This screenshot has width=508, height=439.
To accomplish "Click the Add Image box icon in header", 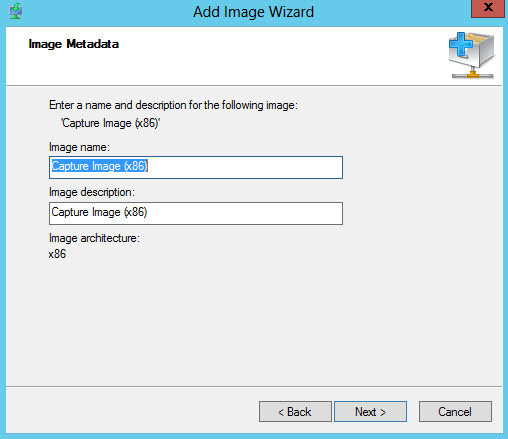I will [472, 55].
